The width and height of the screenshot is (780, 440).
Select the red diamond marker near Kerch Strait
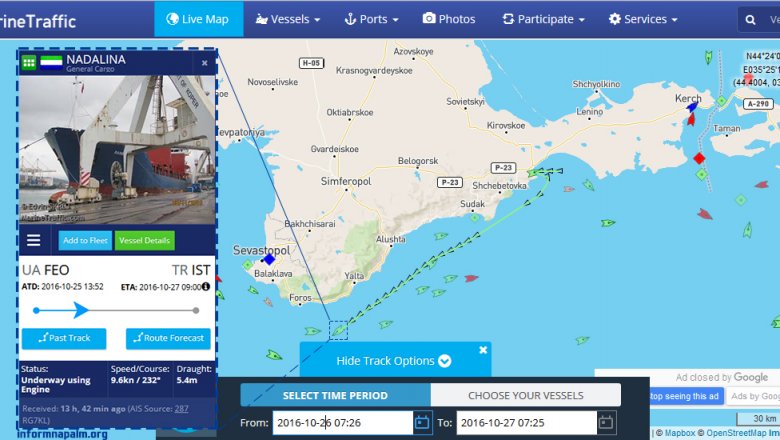(x=699, y=158)
